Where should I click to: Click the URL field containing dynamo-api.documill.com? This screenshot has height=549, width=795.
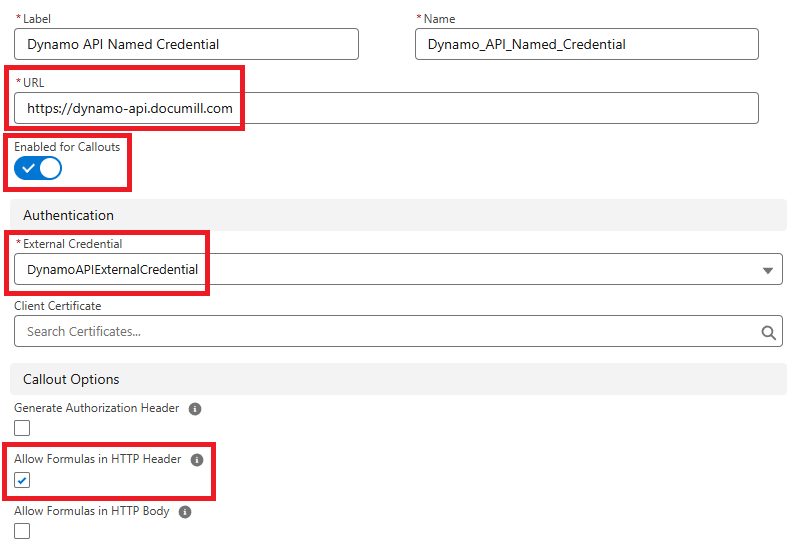click(x=386, y=108)
